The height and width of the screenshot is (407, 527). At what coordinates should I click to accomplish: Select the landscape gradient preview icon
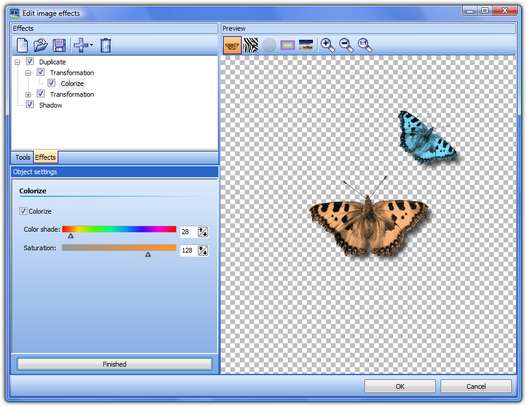[x=306, y=45]
